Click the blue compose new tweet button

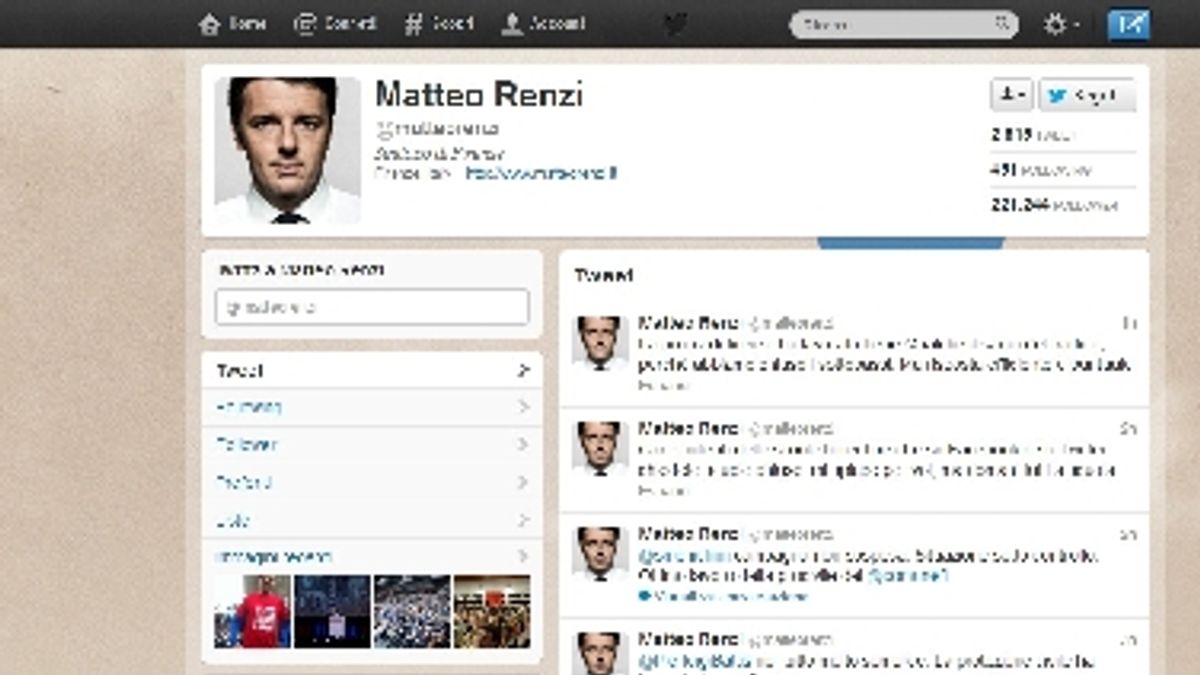[x=1128, y=24]
